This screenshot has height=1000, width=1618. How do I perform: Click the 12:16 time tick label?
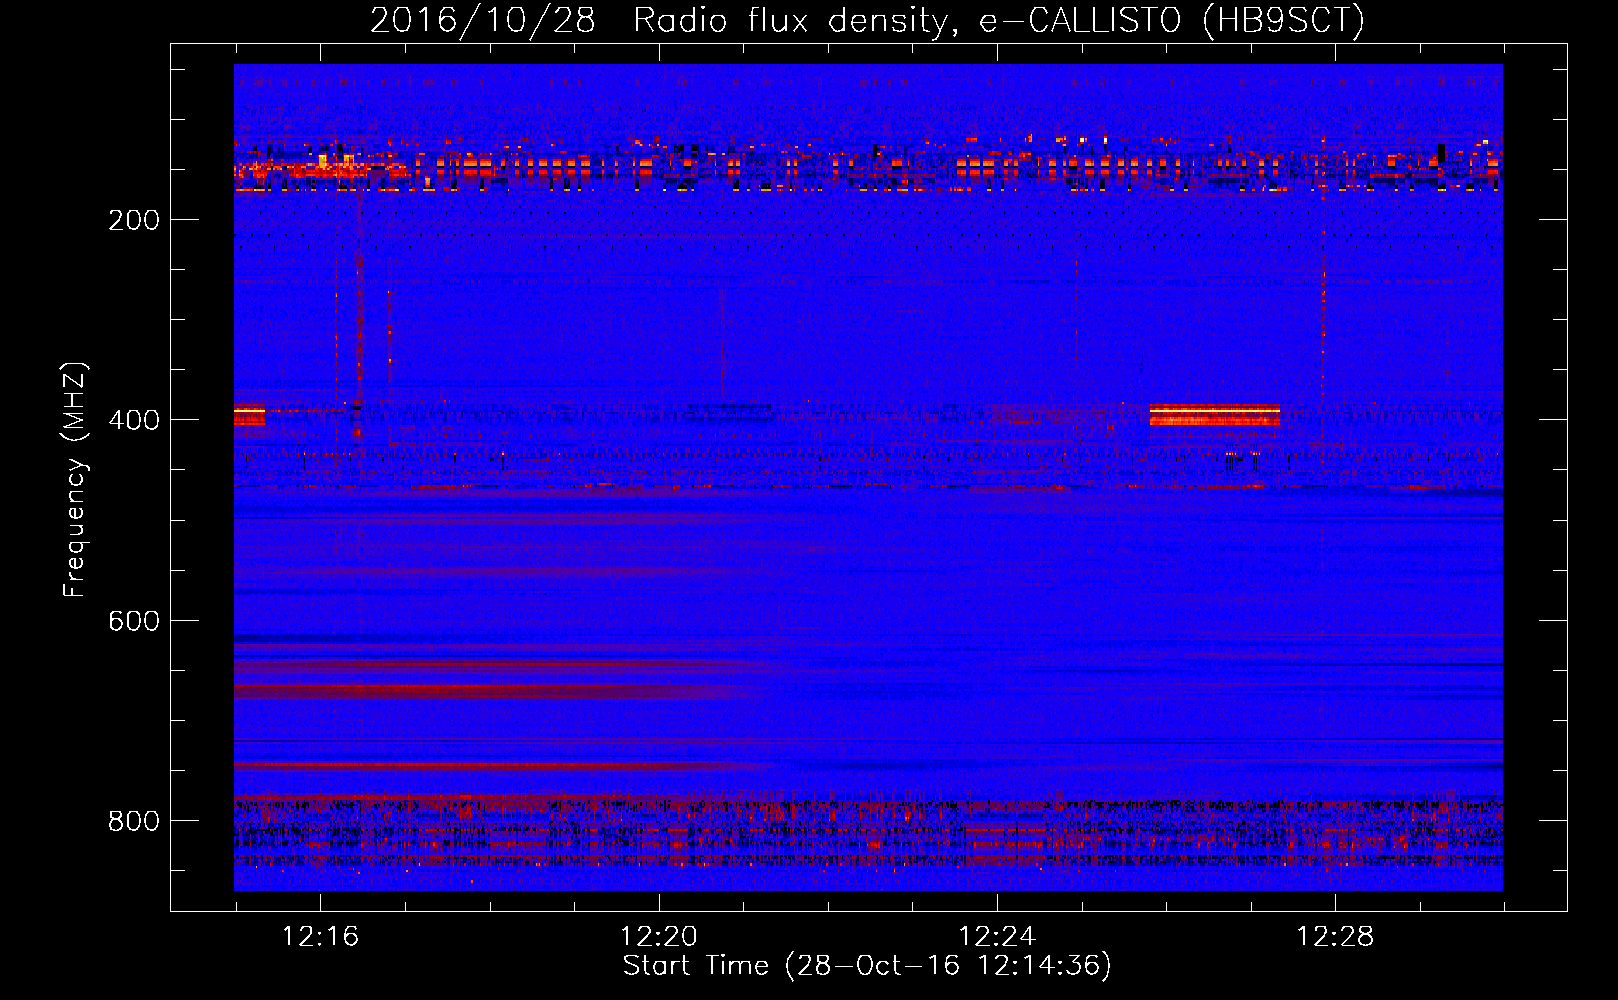[x=320, y=937]
